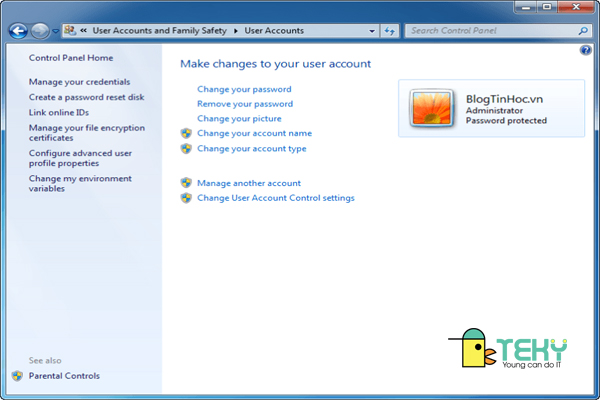Open Manage your file encryption certificates

87,133
